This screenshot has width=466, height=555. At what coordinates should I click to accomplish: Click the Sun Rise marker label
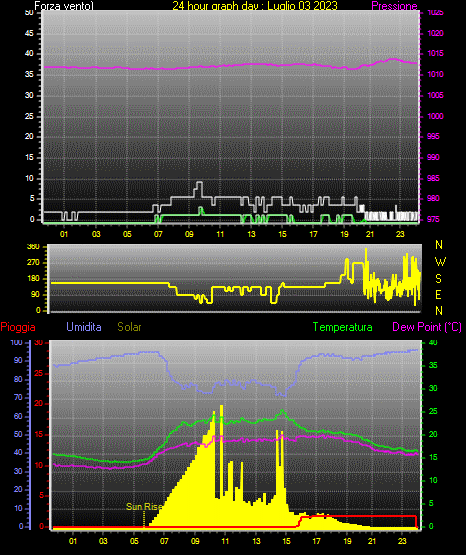point(144,507)
